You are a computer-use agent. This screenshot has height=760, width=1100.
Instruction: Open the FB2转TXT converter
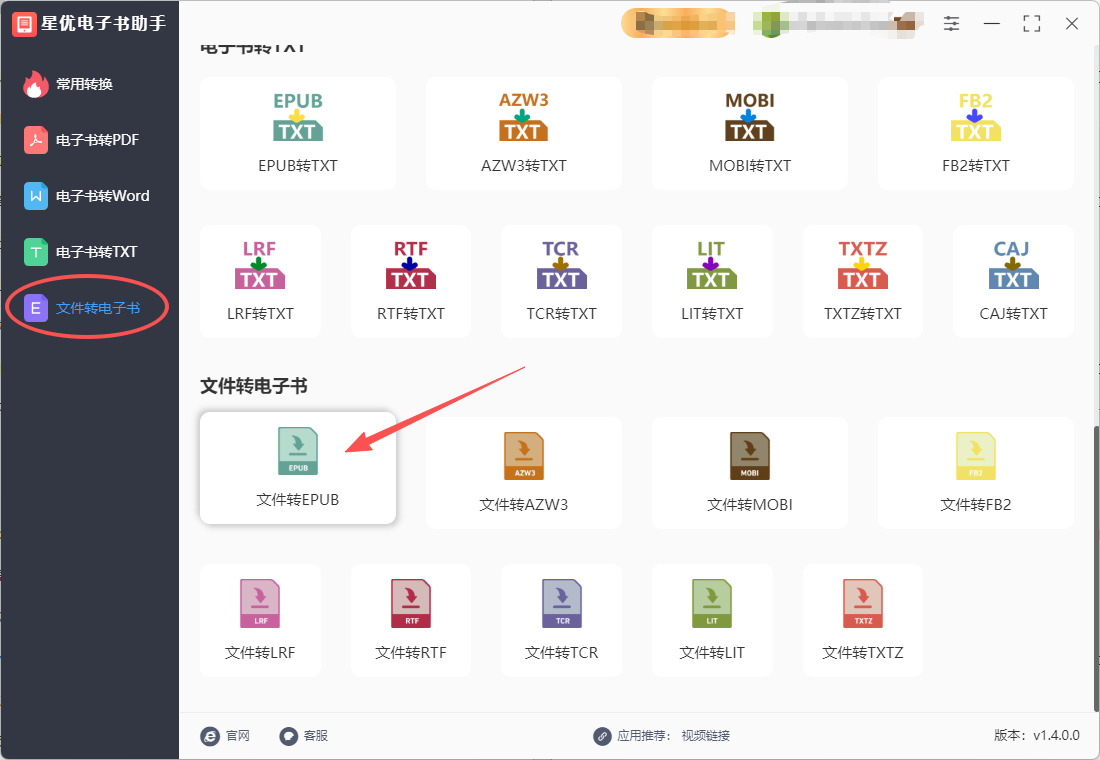point(975,133)
